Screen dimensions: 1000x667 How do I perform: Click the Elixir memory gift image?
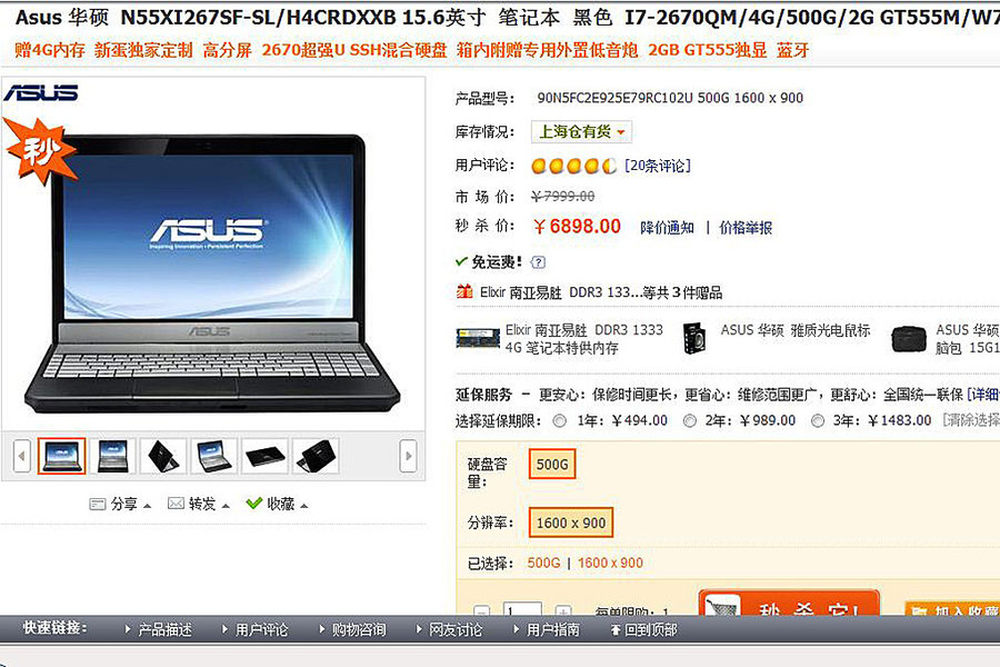coord(478,338)
